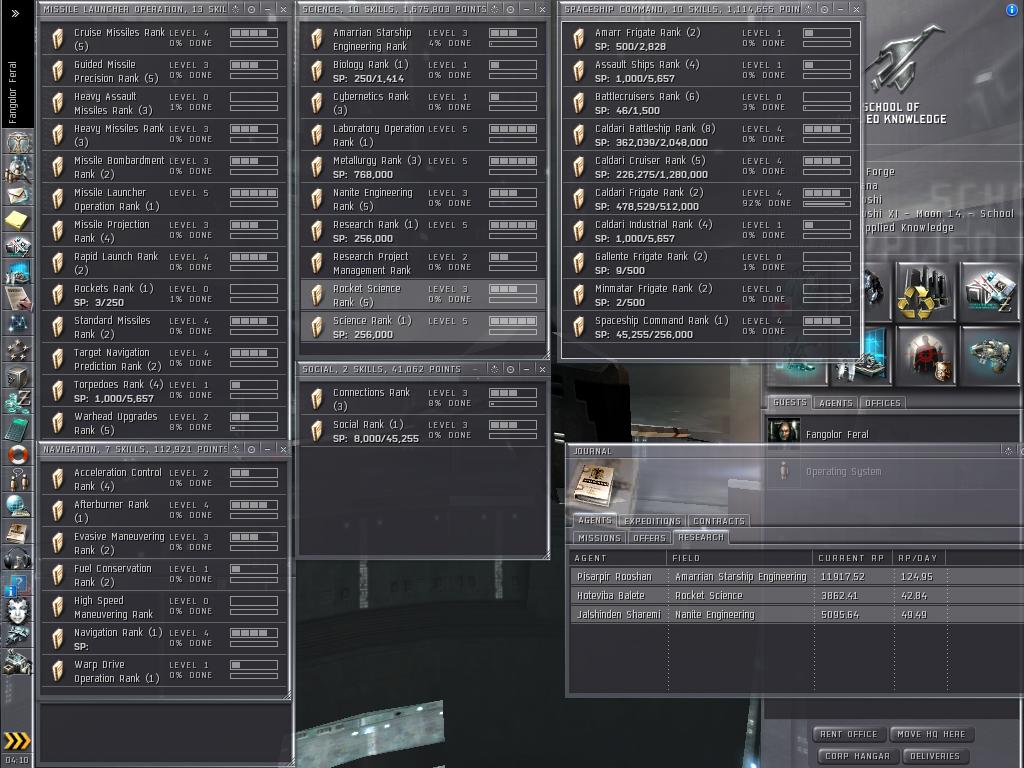Screen dimensions: 1024x768
Task: Toggle pin on Spaceship Command window
Action: 808,9
